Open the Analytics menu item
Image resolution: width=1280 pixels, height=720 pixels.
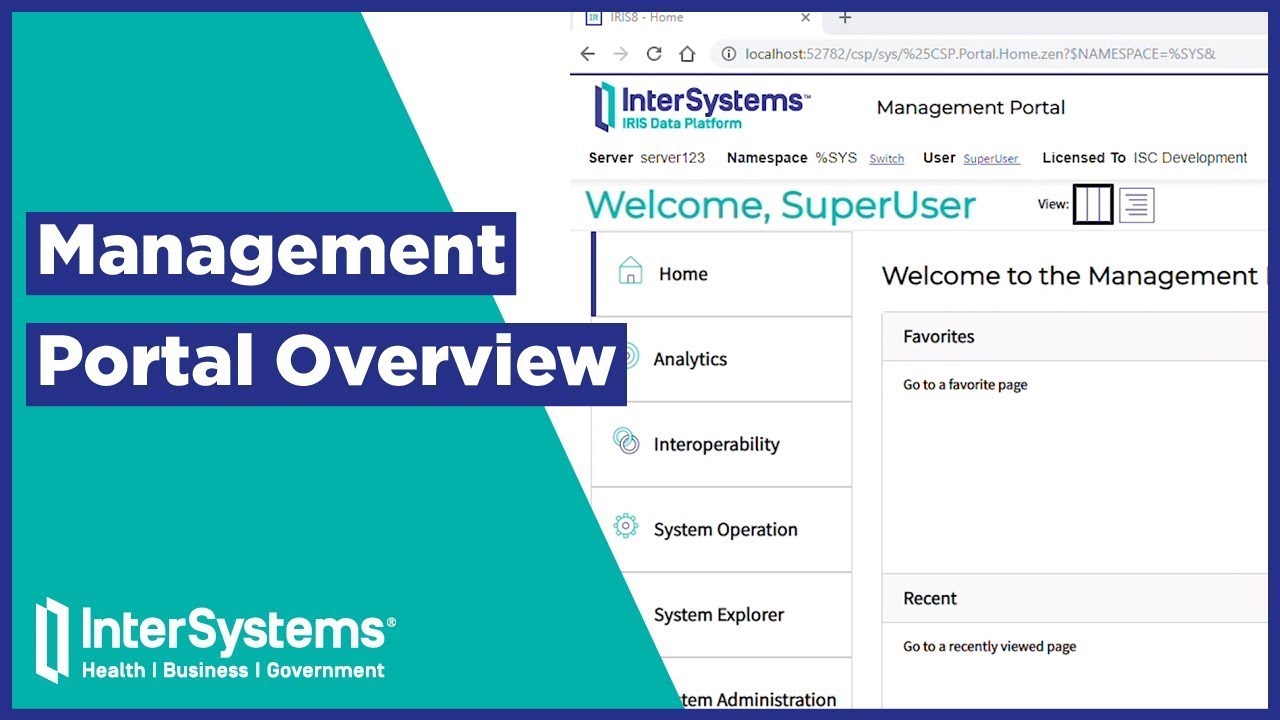pyautogui.click(x=721, y=359)
